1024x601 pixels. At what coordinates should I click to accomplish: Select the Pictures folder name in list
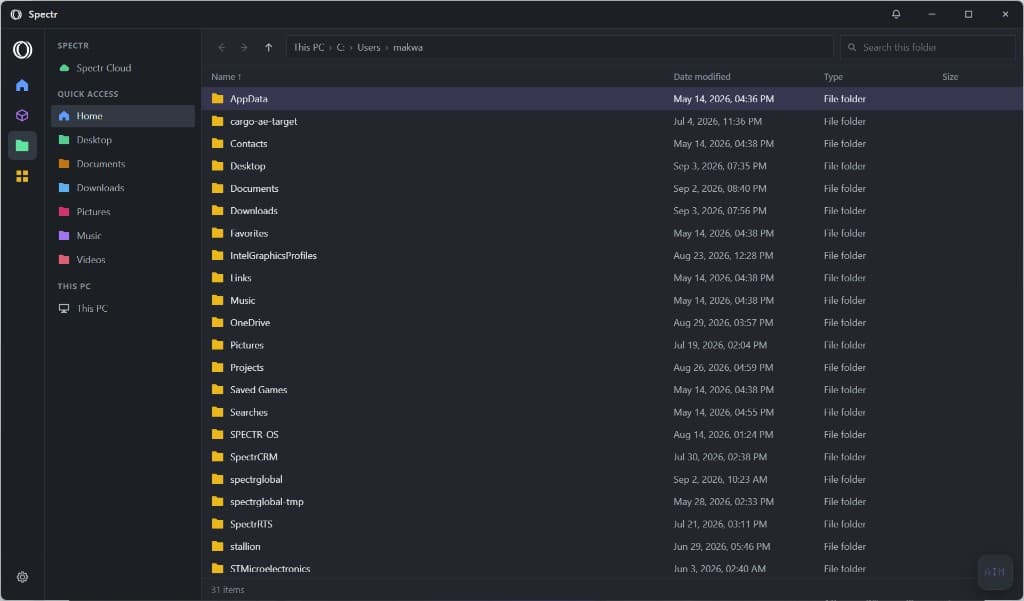click(x=247, y=345)
